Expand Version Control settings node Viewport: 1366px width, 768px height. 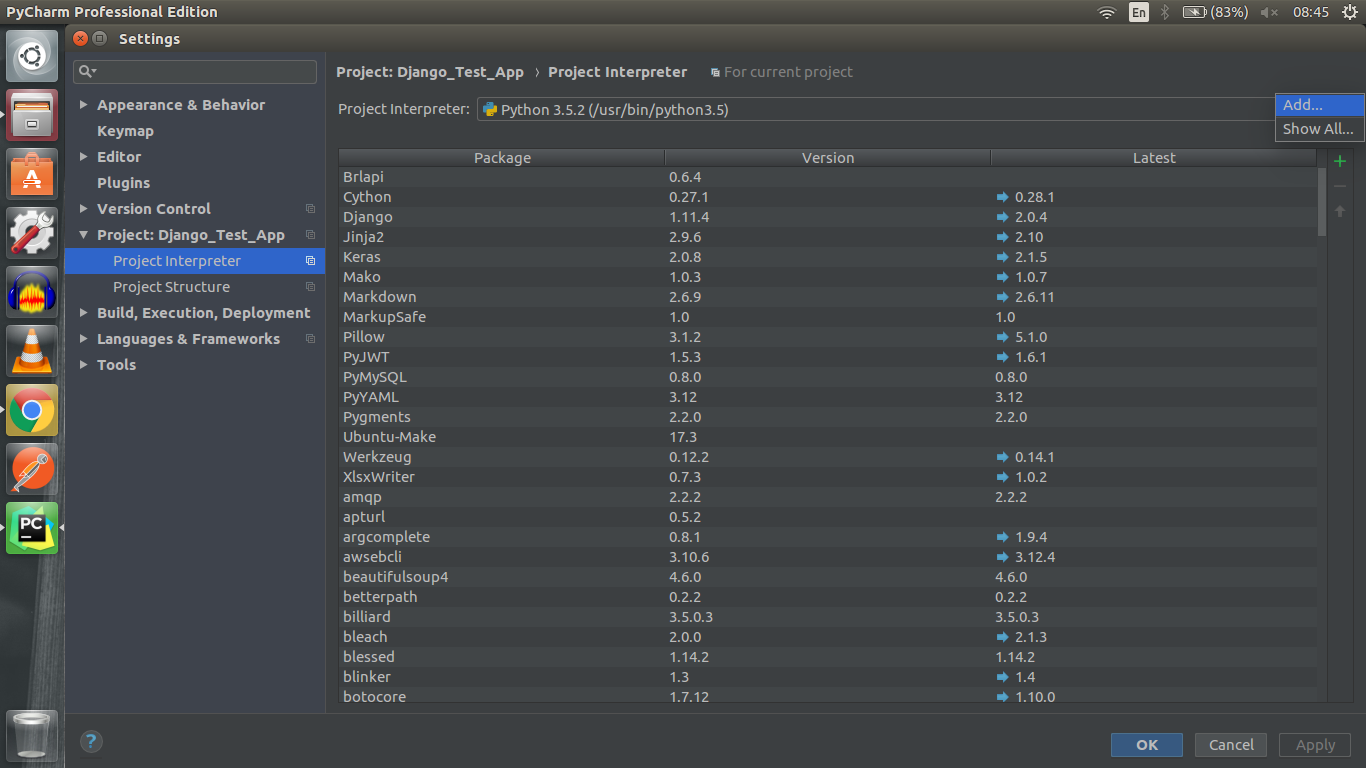coord(84,209)
